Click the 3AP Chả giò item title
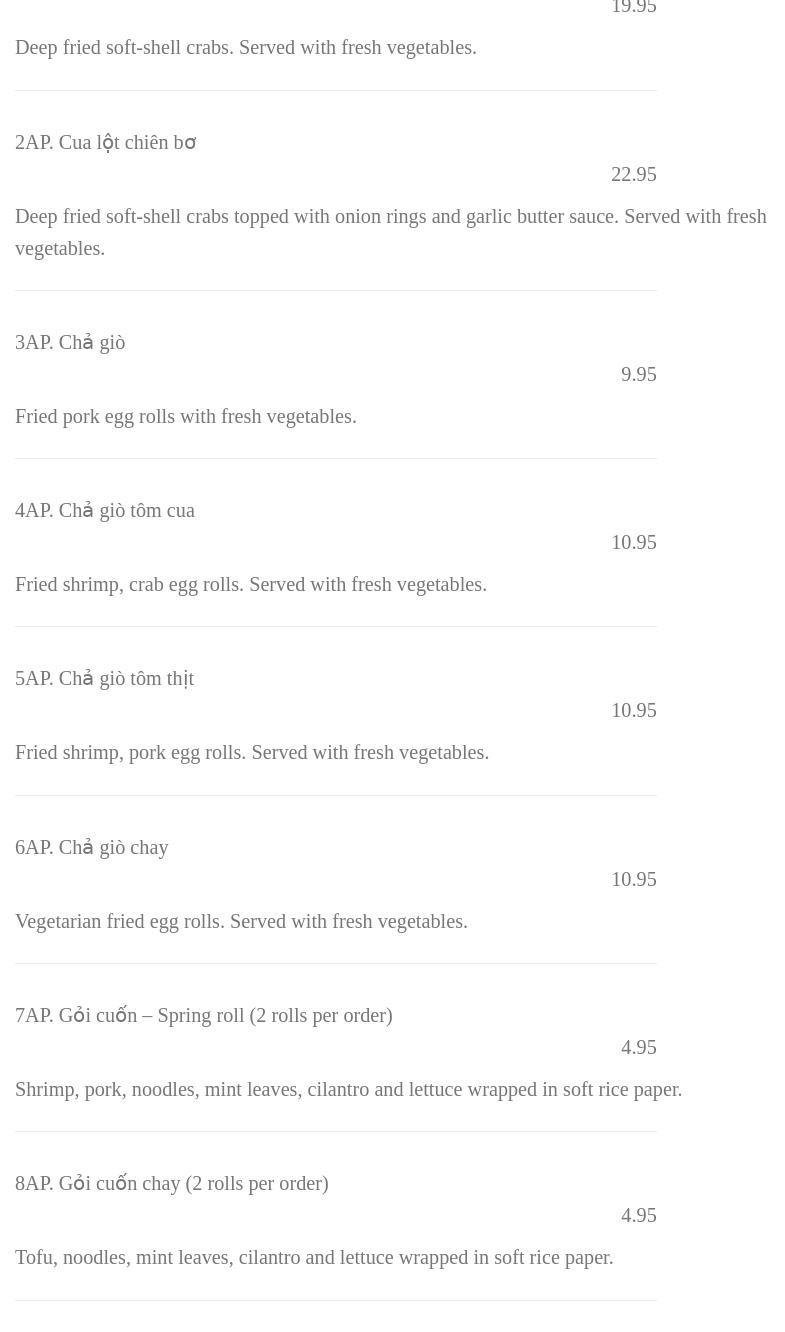785x1332 pixels. point(70,342)
